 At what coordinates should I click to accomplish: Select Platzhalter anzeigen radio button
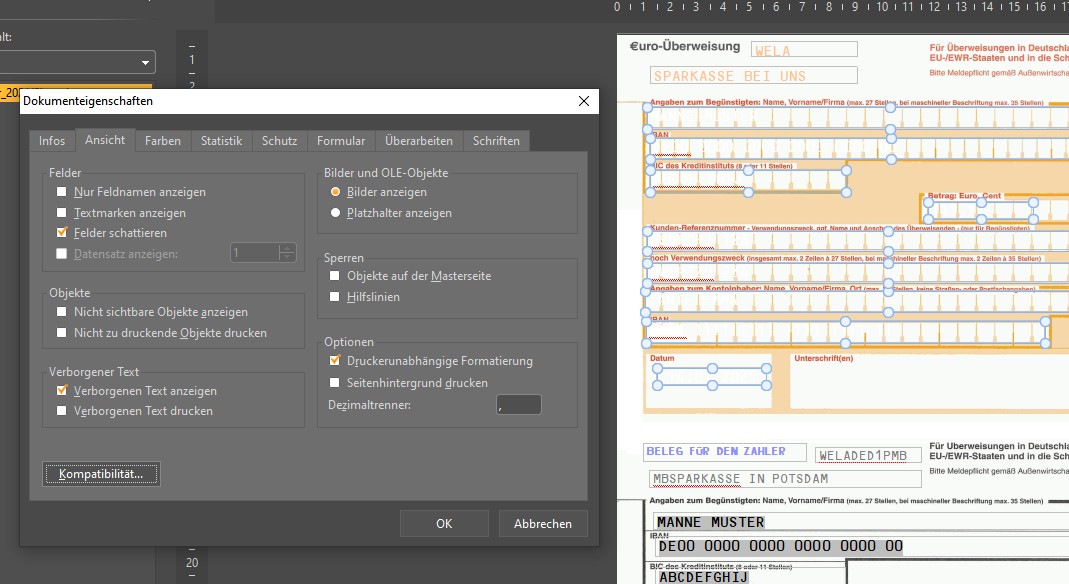click(335, 213)
